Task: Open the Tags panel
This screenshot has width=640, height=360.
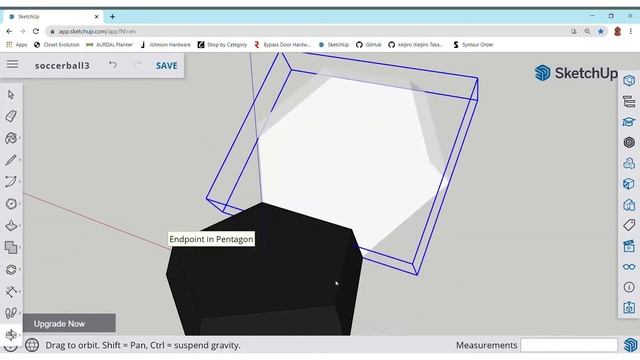Action: click(x=629, y=225)
